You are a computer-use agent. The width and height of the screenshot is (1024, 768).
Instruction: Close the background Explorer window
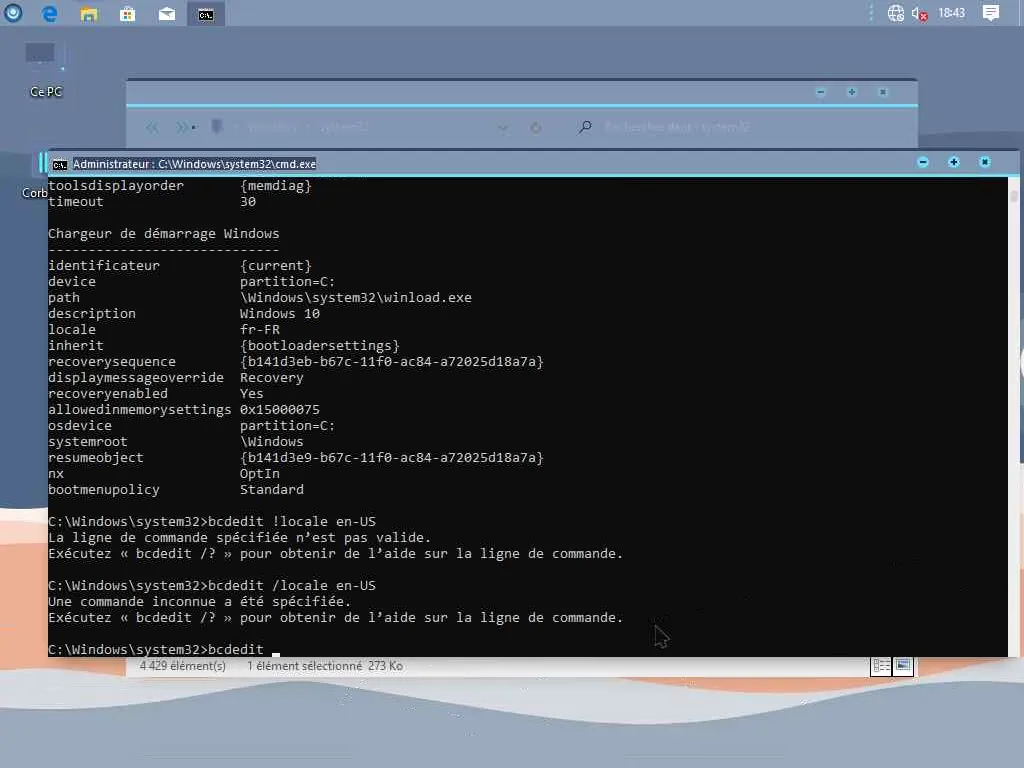883,92
